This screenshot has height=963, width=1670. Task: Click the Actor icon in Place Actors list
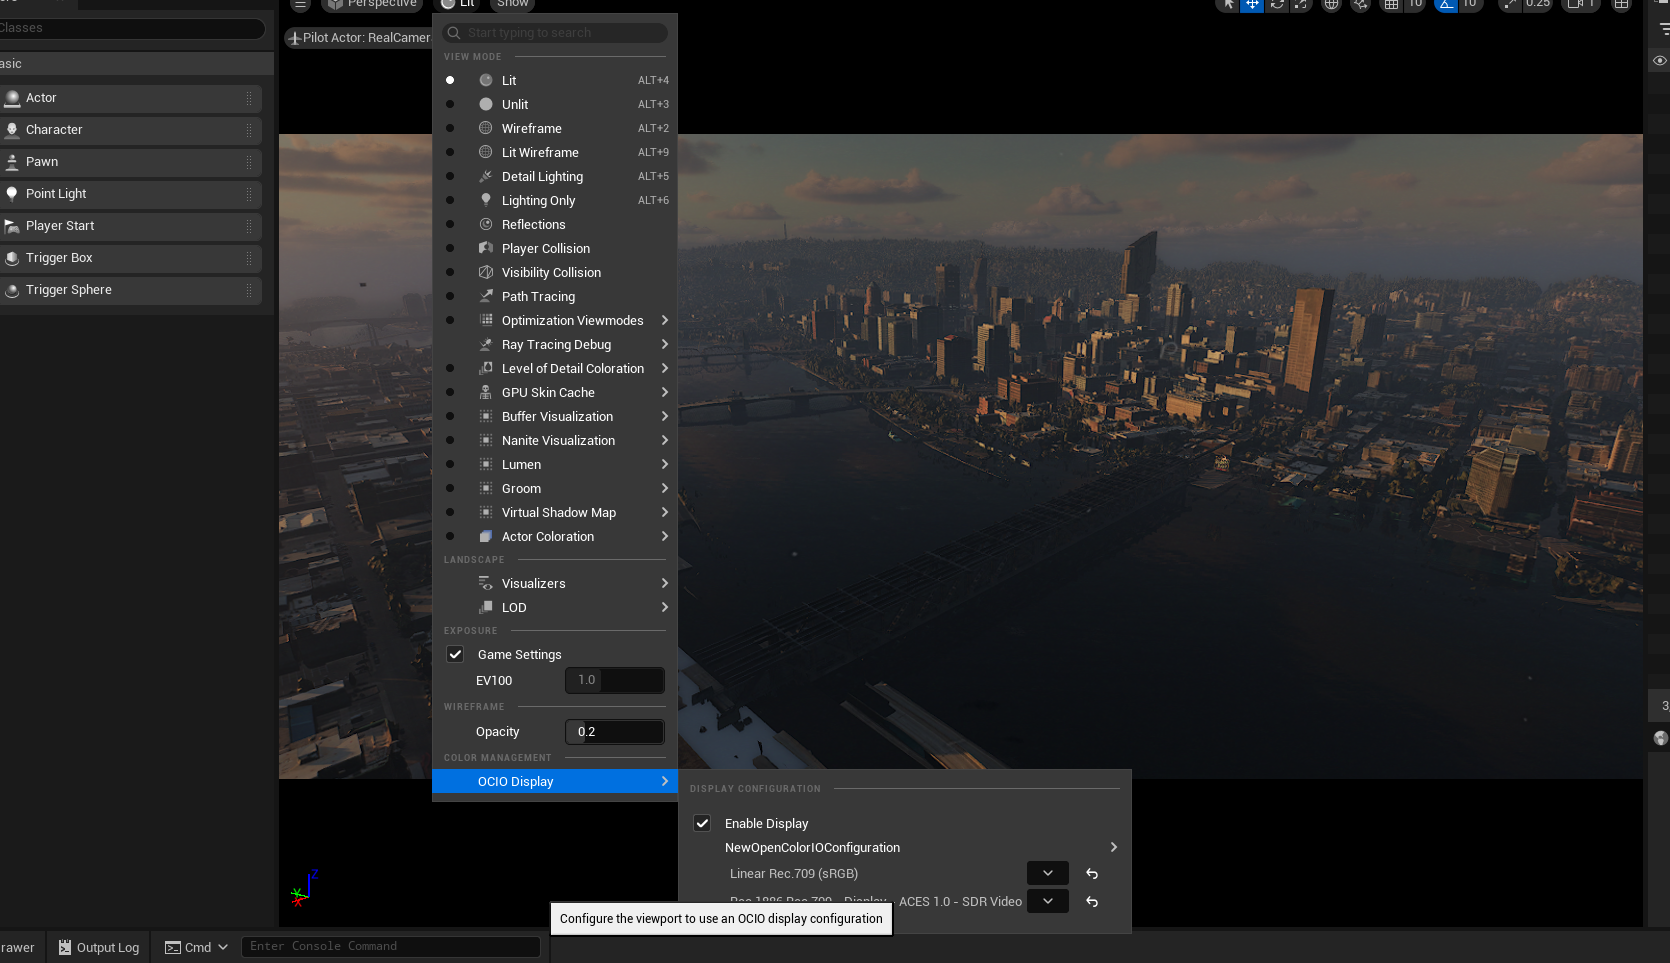(x=12, y=98)
